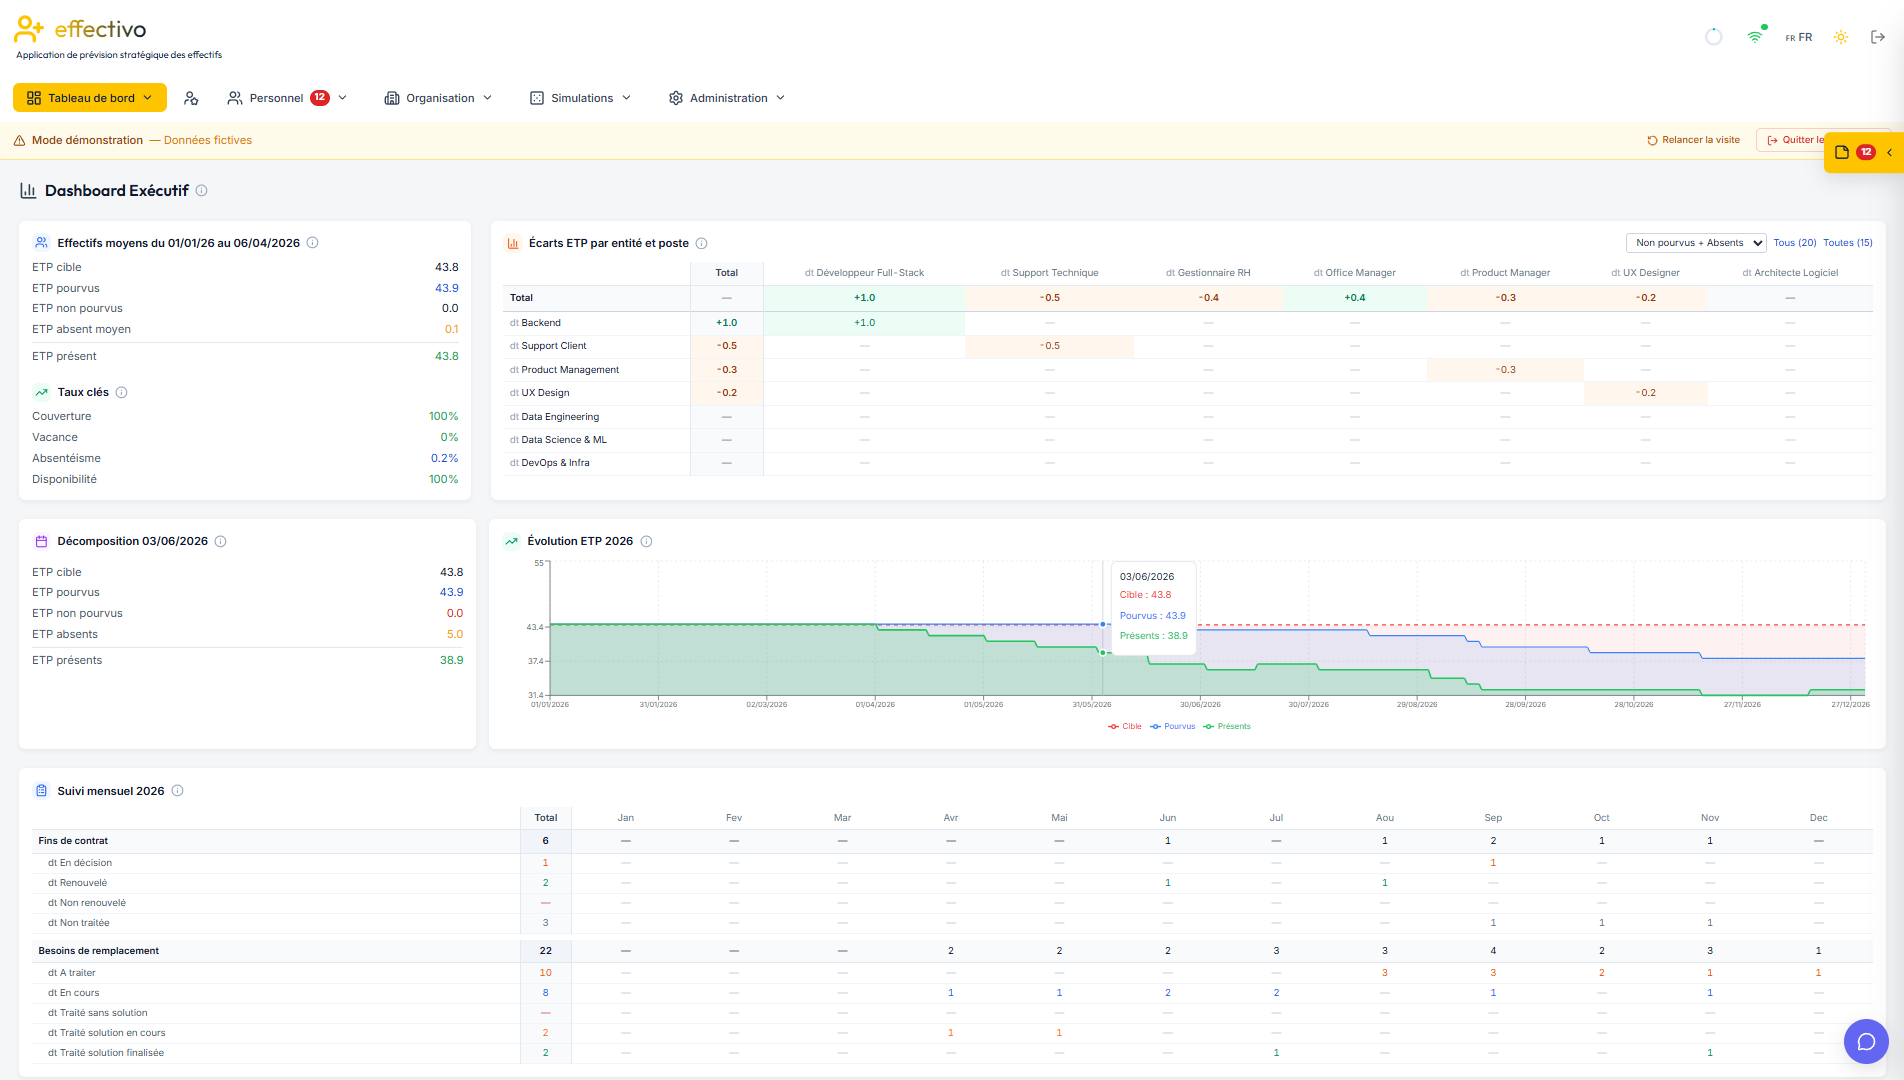Click info icon next to Dashboard Exécutif
This screenshot has width=1904, height=1080.
click(x=201, y=191)
